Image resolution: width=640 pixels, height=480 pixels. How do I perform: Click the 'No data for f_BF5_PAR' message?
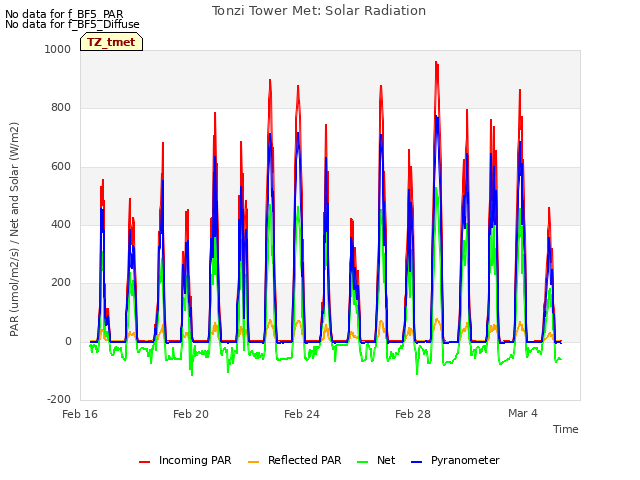(x=64, y=14)
